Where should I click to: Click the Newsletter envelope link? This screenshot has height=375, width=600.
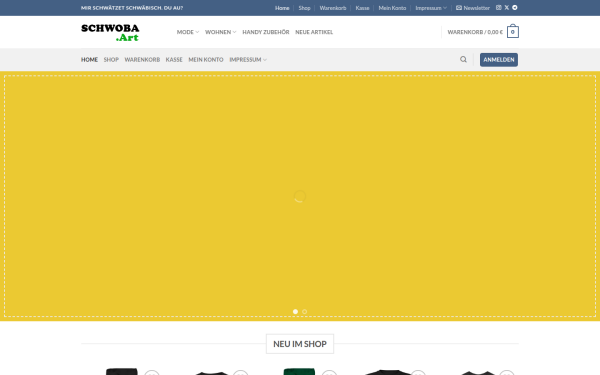coord(473,8)
